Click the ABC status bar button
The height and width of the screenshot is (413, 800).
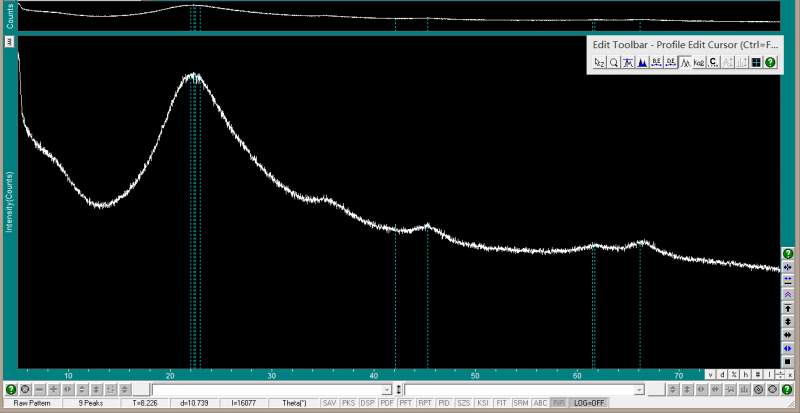[540, 403]
